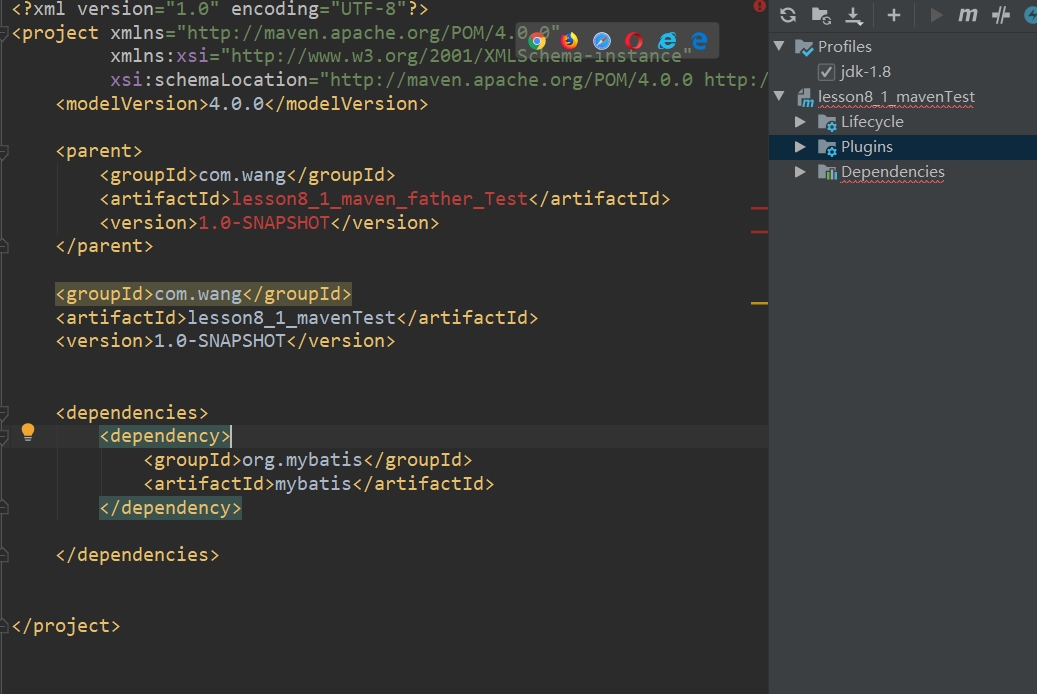
Task: Download sources and documentation icon
Action: click(854, 15)
